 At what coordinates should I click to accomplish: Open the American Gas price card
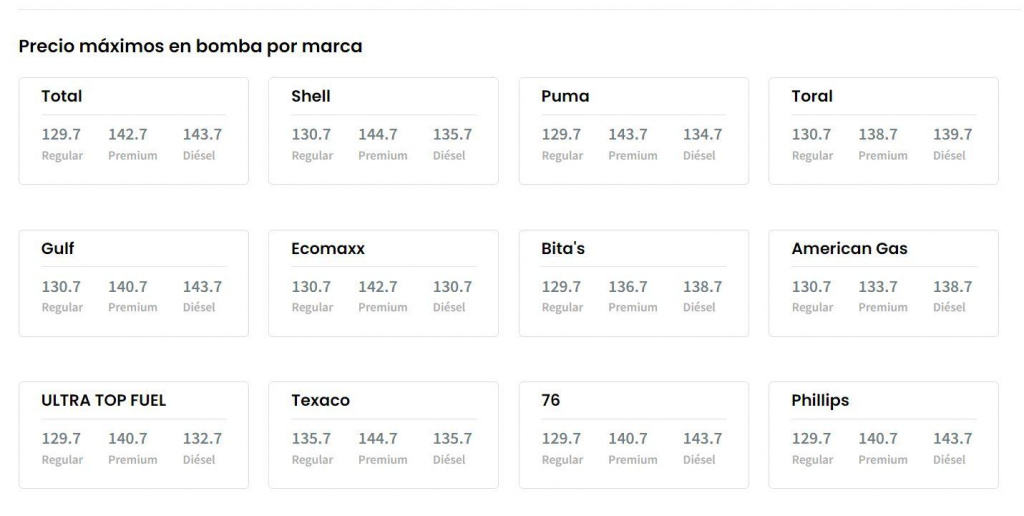tap(883, 283)
